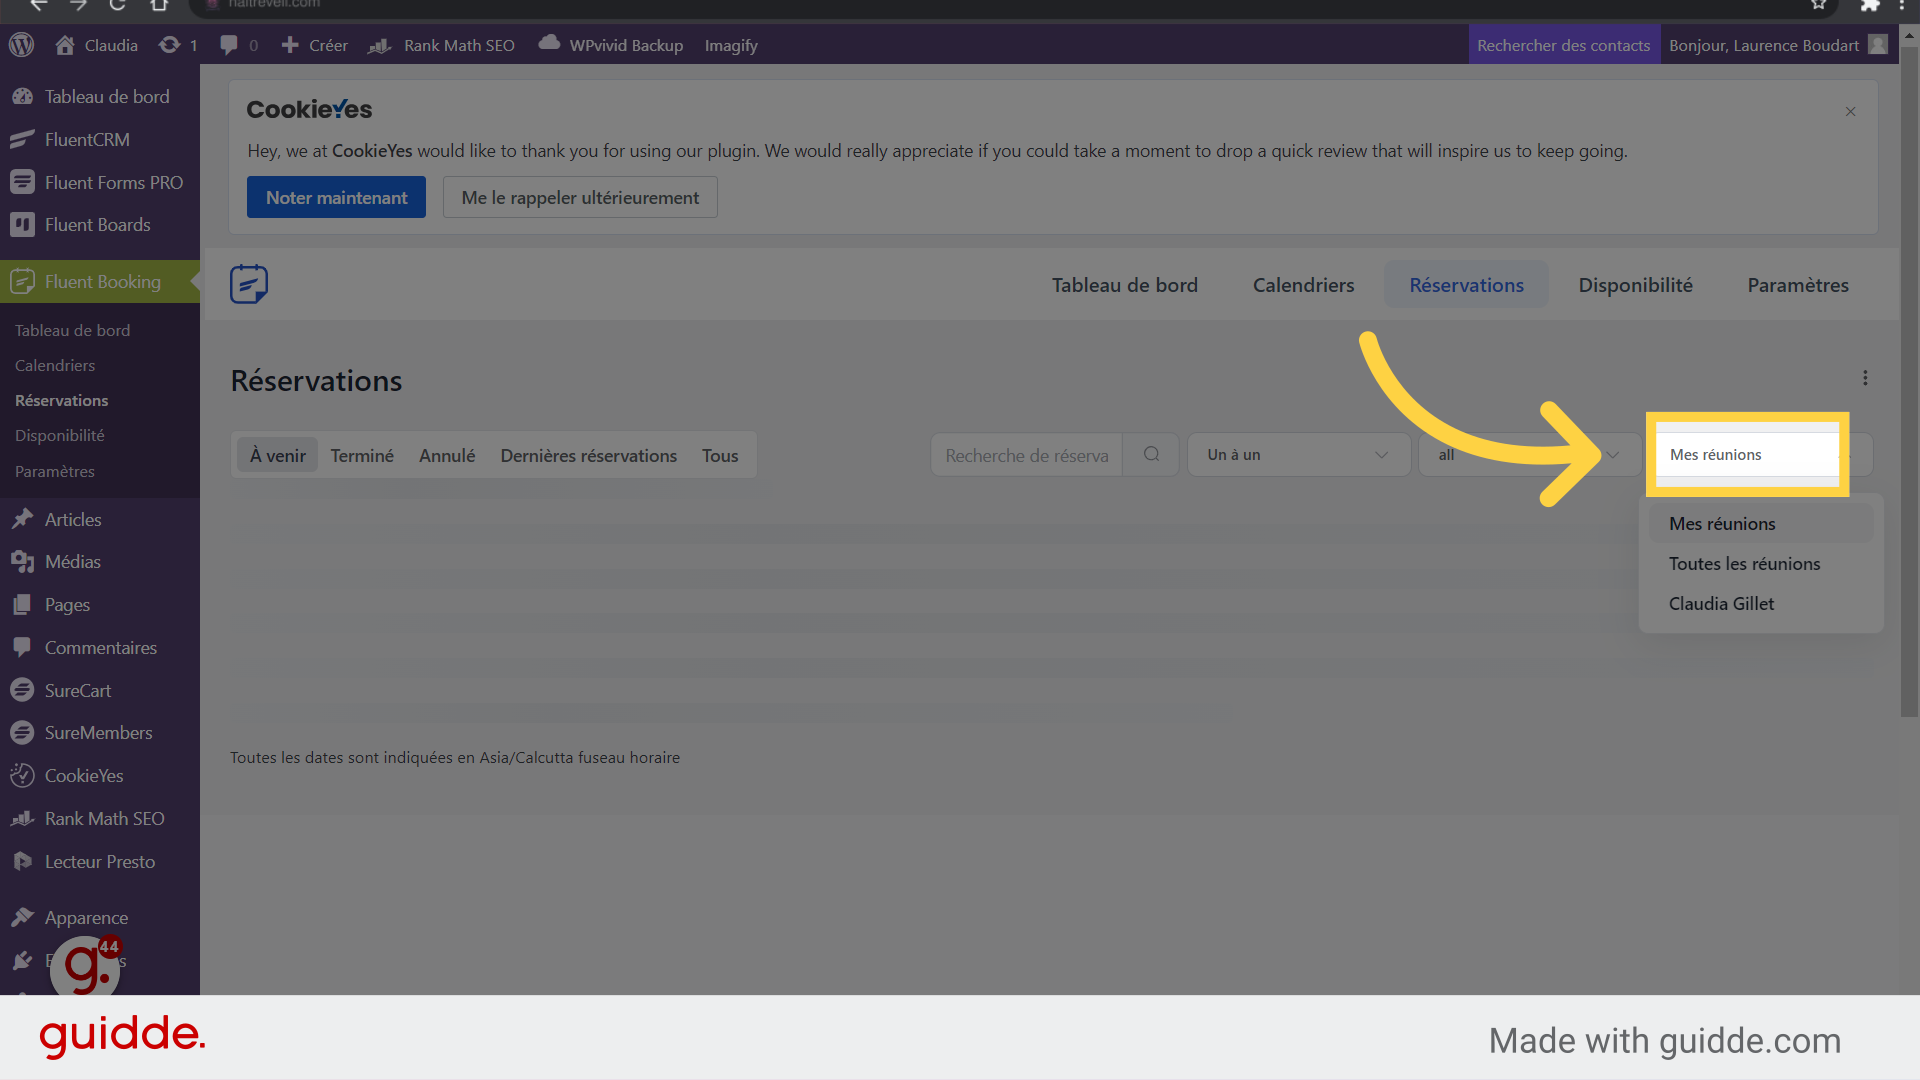Switch to Paramètres top tab

(x=1798, y=285)
